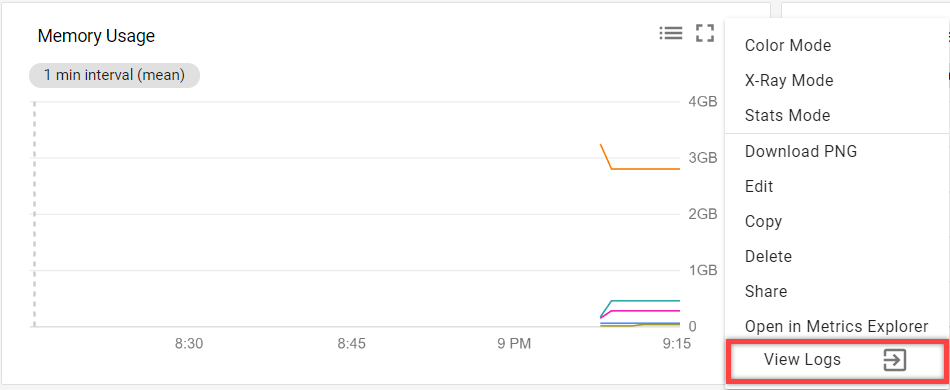Click the Memory Usage chart title
This screenshot has height=390, width=950.
96,36
